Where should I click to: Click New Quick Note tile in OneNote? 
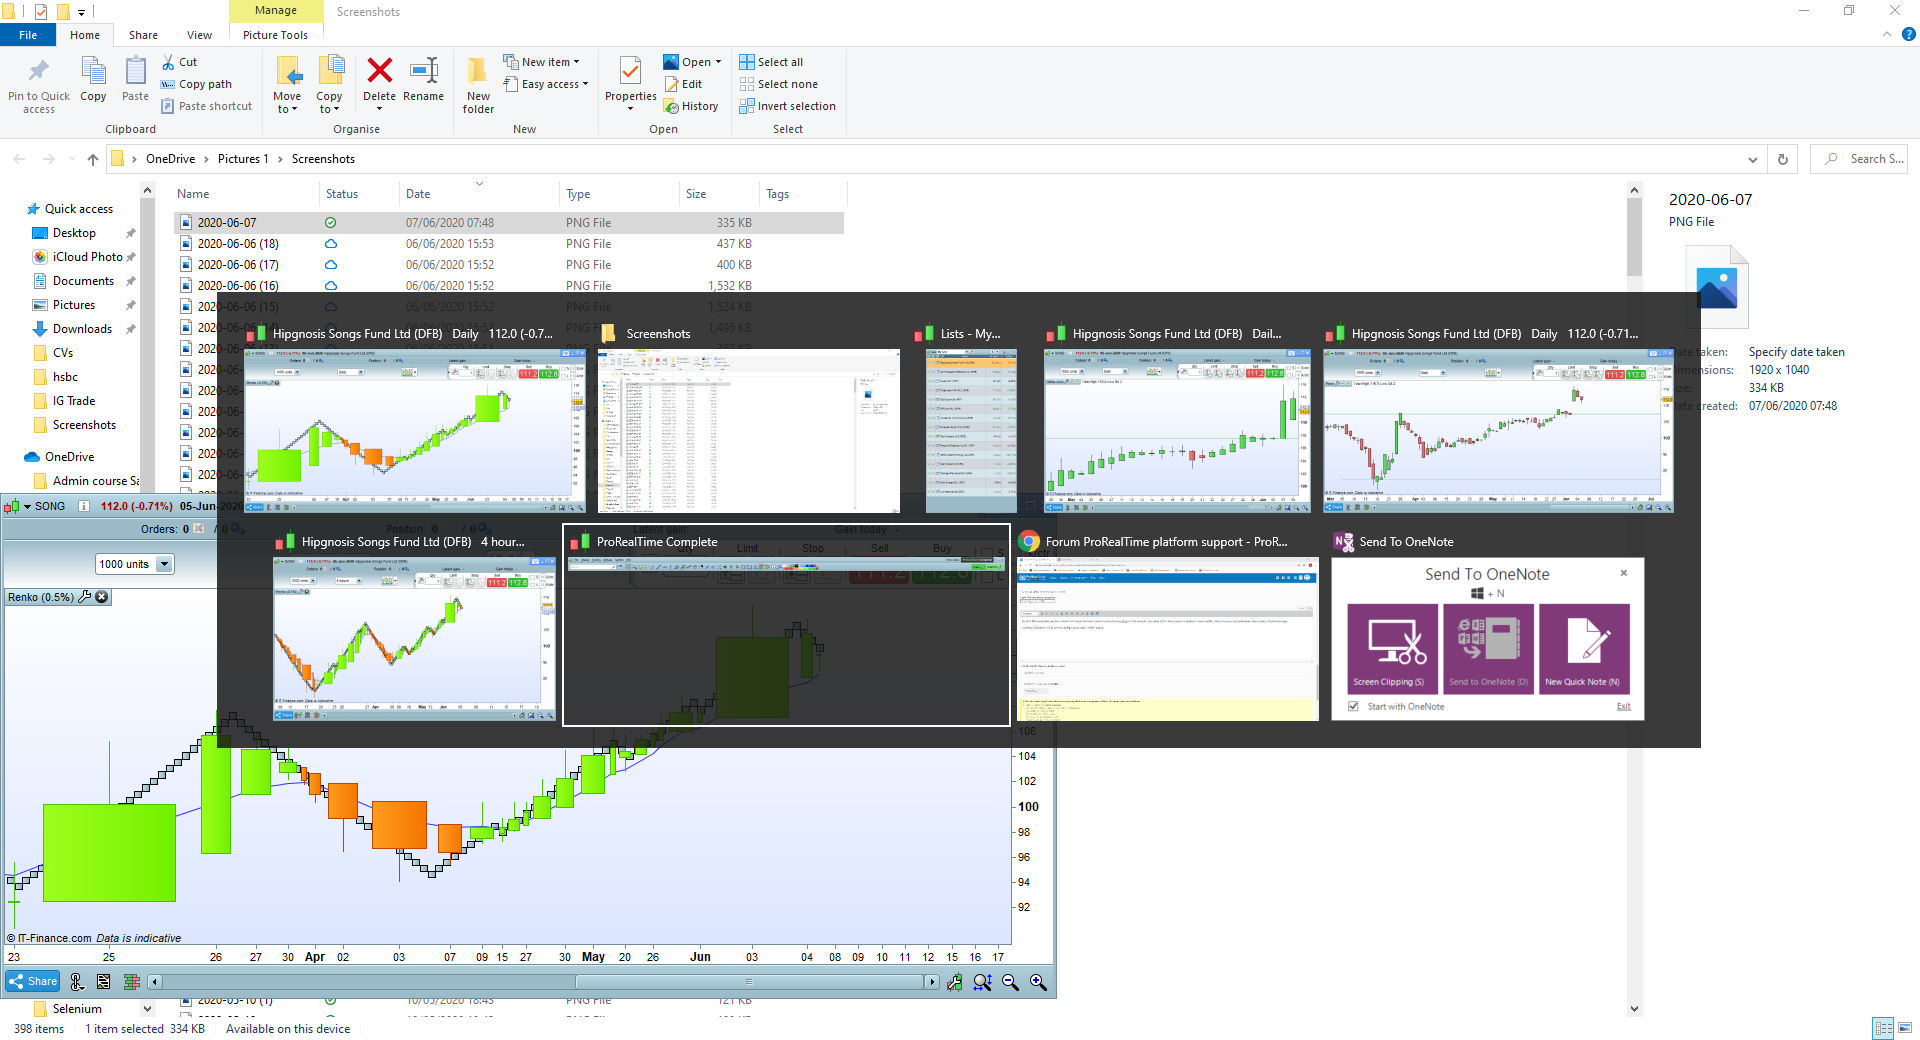(1584, 648)
